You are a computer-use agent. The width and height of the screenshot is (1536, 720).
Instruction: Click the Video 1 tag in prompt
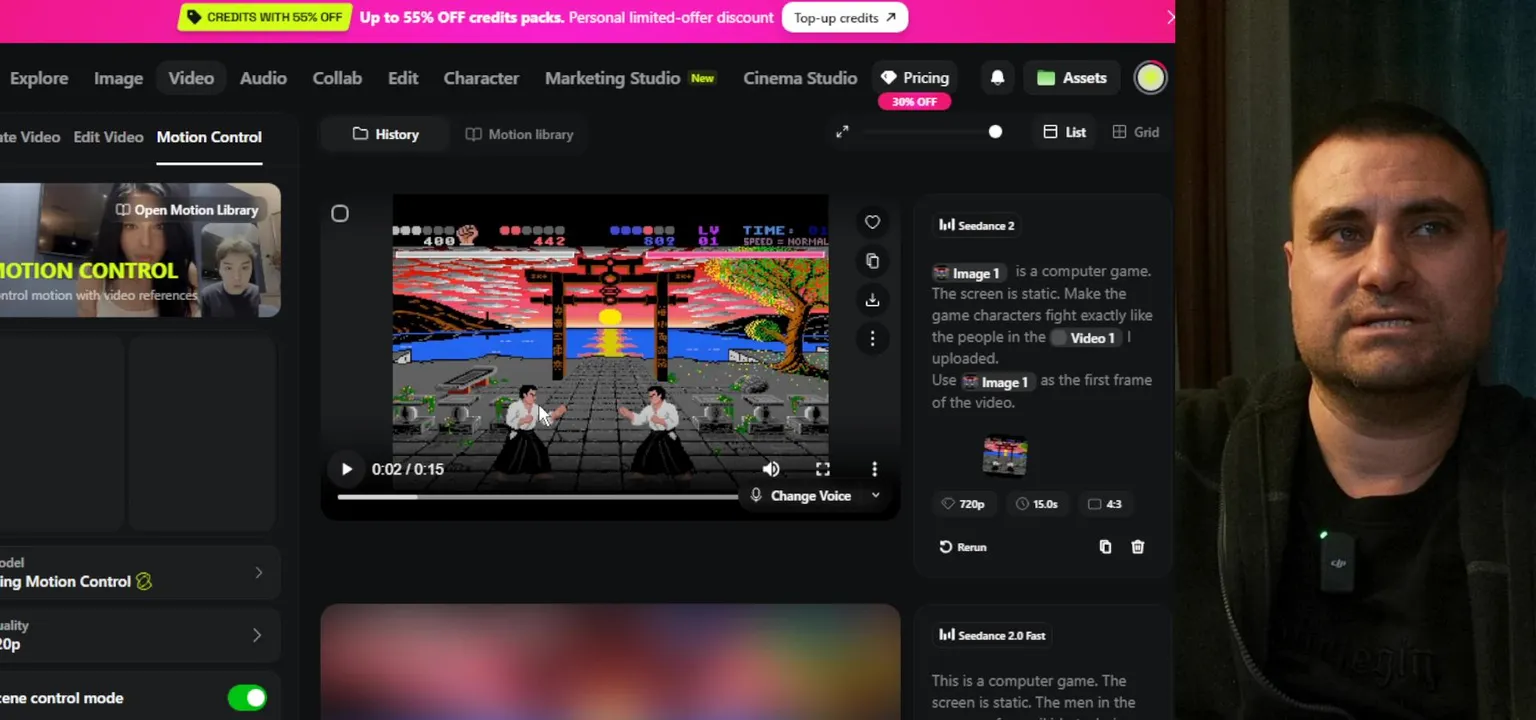pos(1085,338)
